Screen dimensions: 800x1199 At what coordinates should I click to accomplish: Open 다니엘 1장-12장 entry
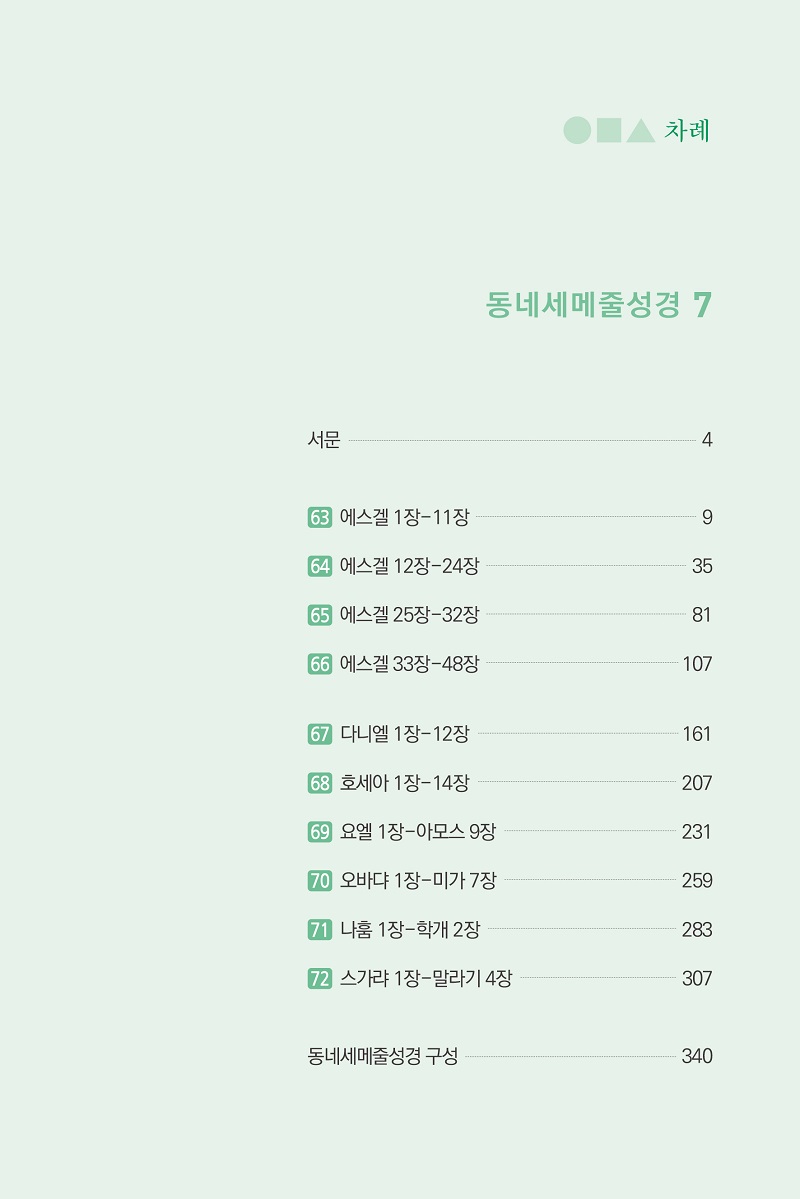(x=509, y=734)
